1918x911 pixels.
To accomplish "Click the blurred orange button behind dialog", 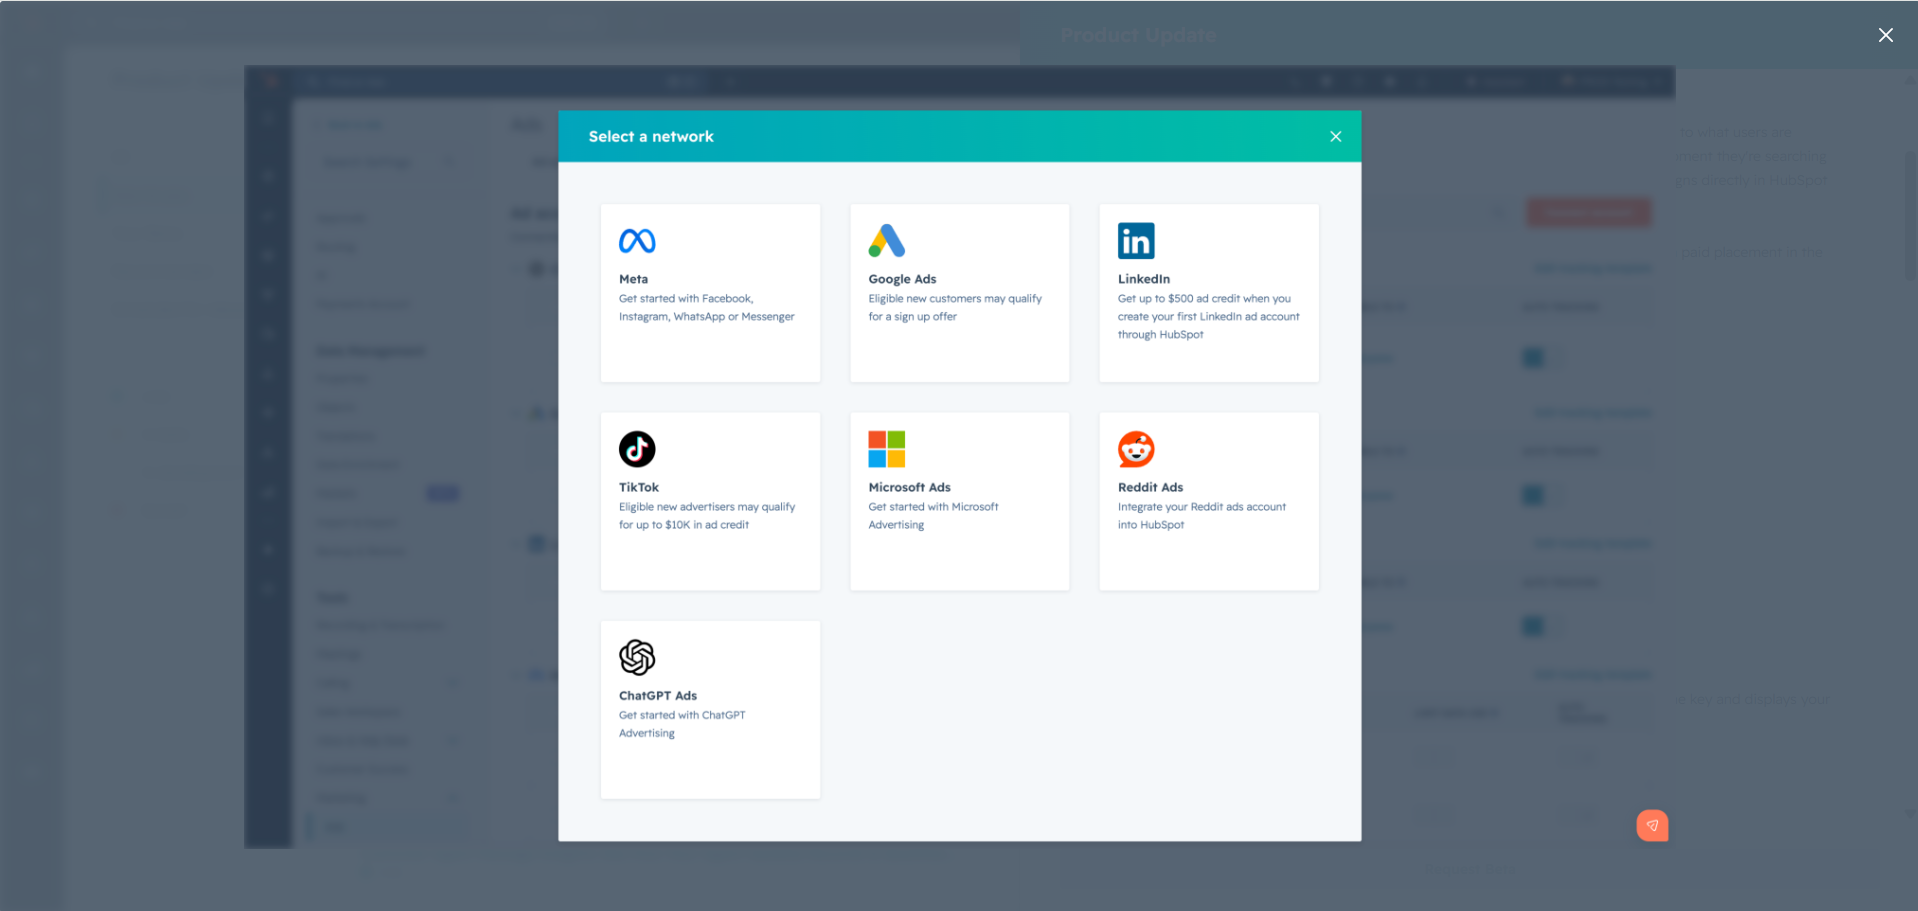I will coord(1588,212).
